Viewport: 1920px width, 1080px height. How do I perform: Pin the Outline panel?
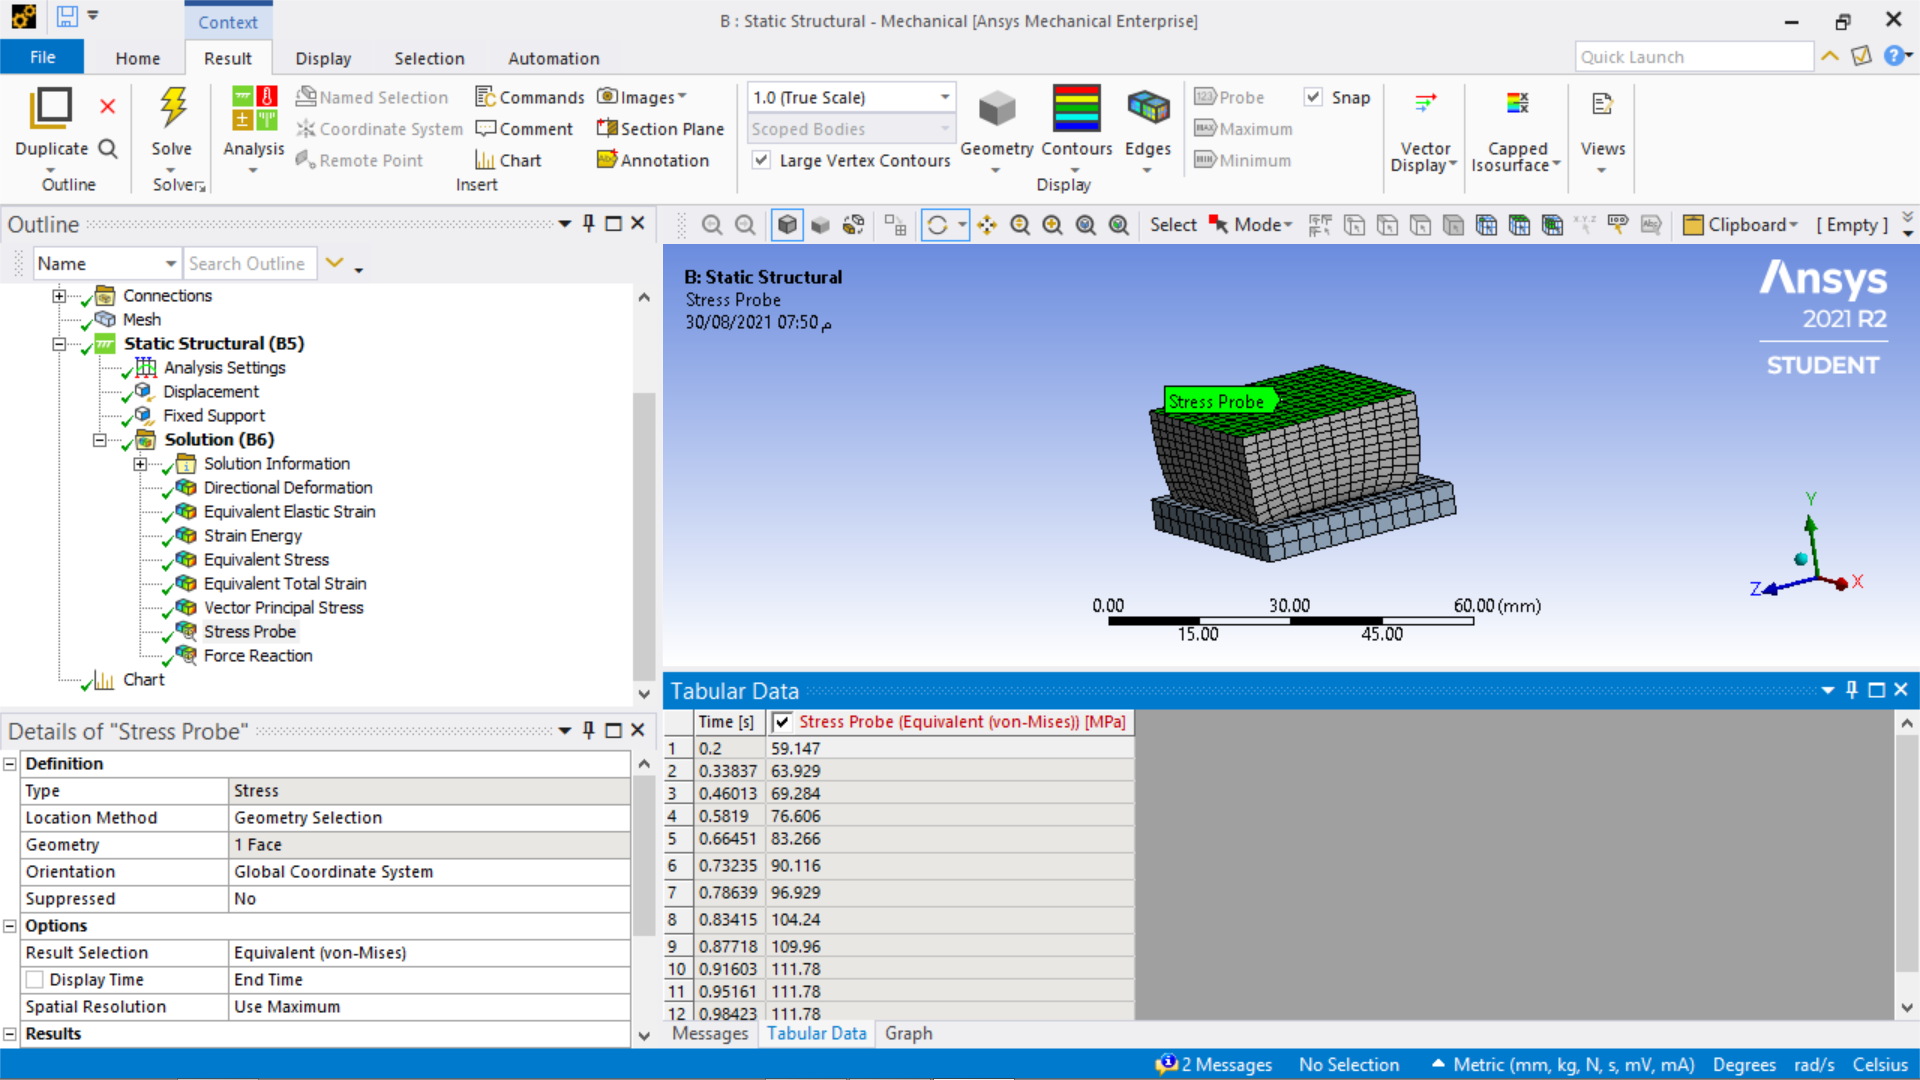click(x=589, y=224)
